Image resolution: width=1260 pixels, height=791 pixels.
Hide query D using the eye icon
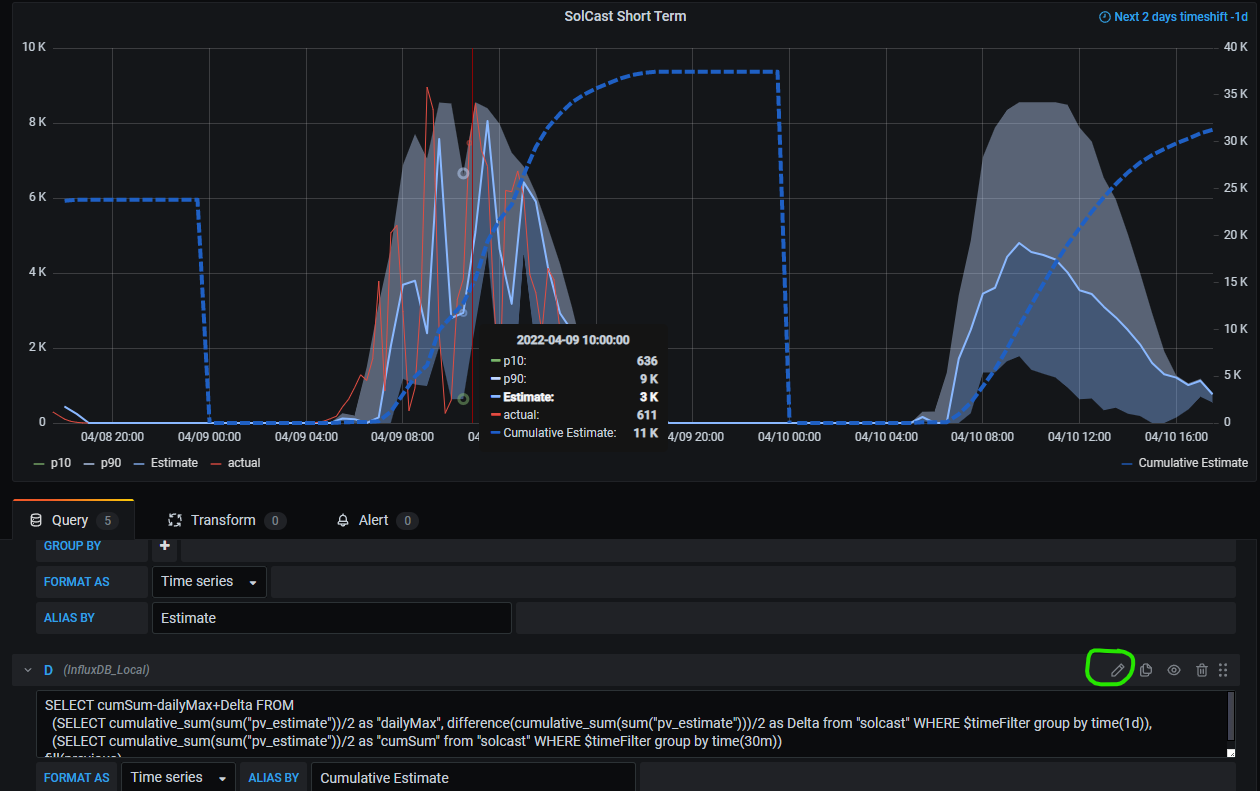coord(1174,670)
